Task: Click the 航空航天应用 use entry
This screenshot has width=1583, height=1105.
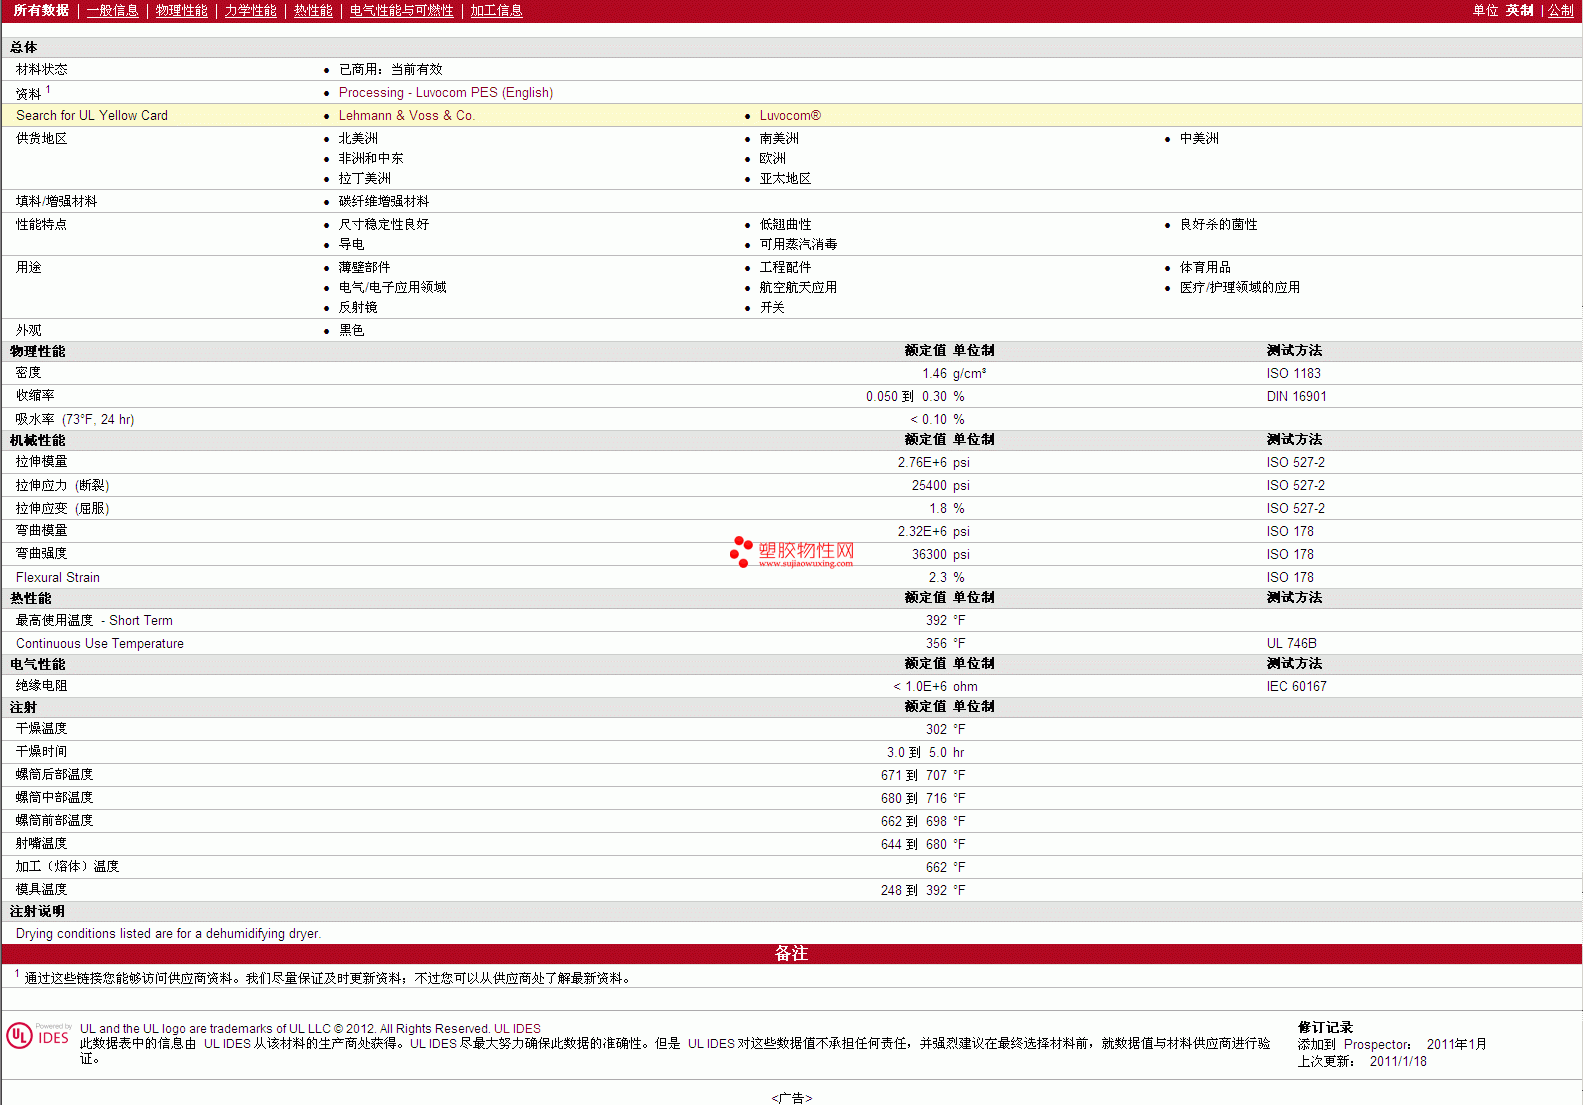Action: coord(798,287)
